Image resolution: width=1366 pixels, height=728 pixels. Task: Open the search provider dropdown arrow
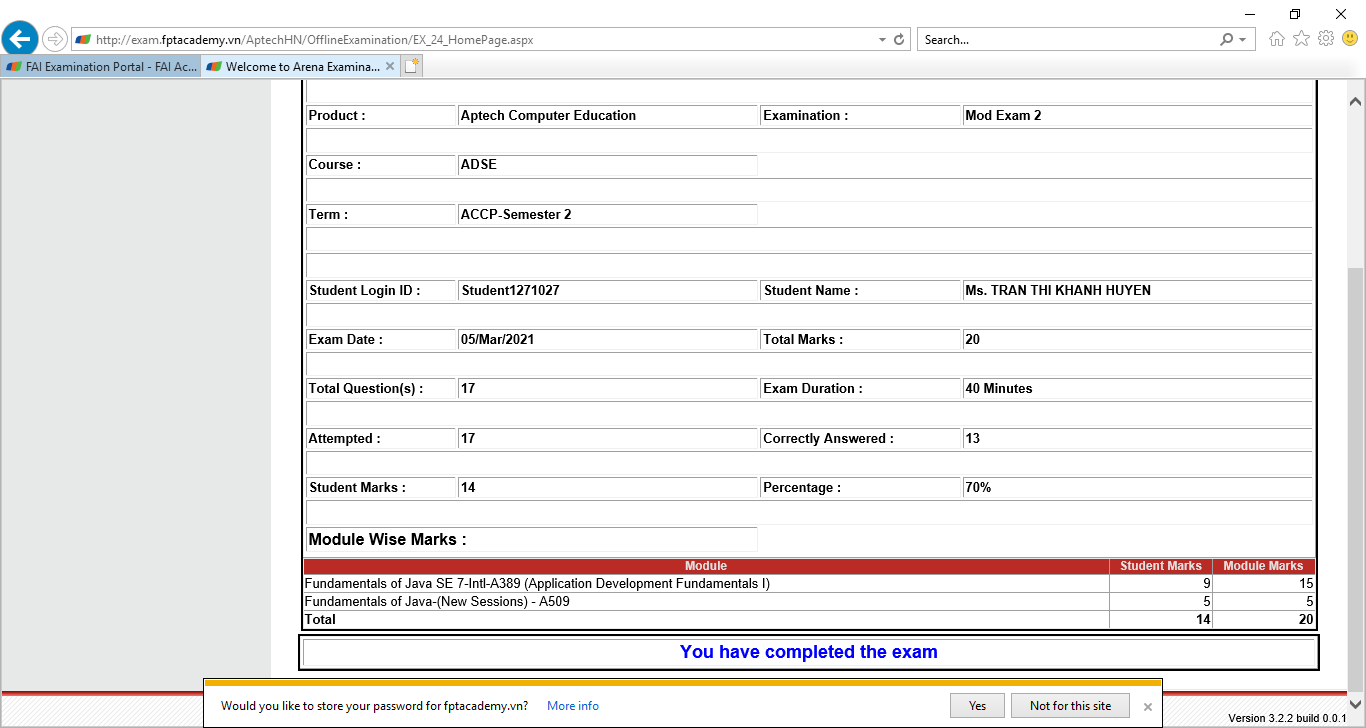pyautogui.click(x=1243, y=40)
